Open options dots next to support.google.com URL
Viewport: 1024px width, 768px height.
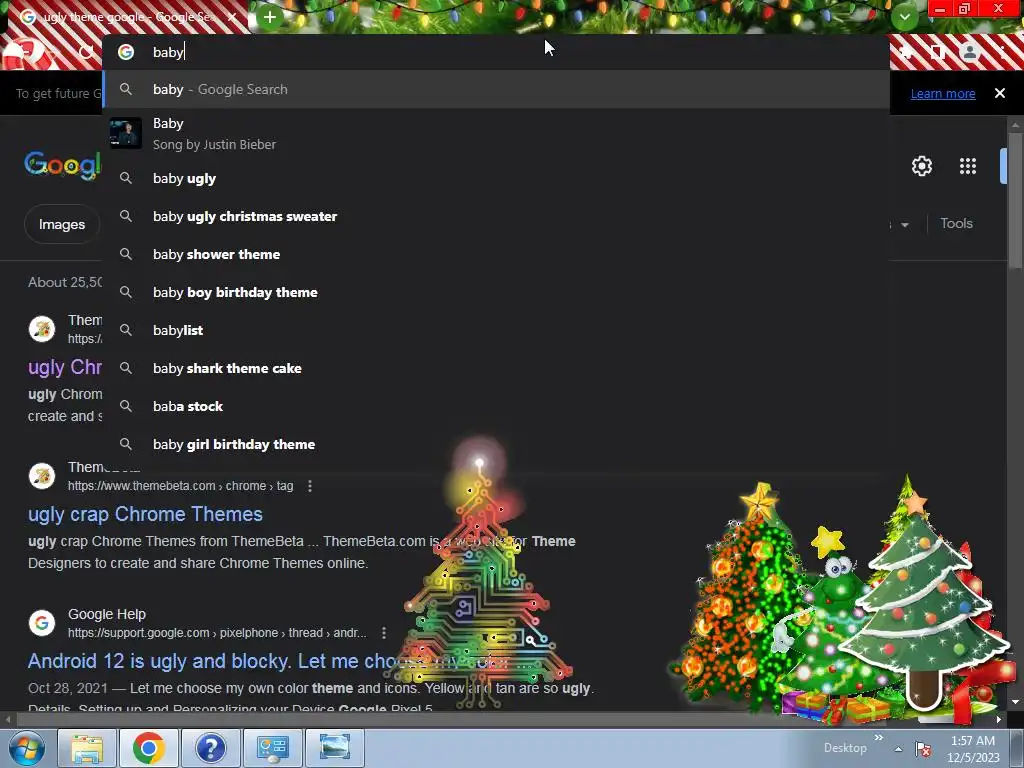point(384,633)
